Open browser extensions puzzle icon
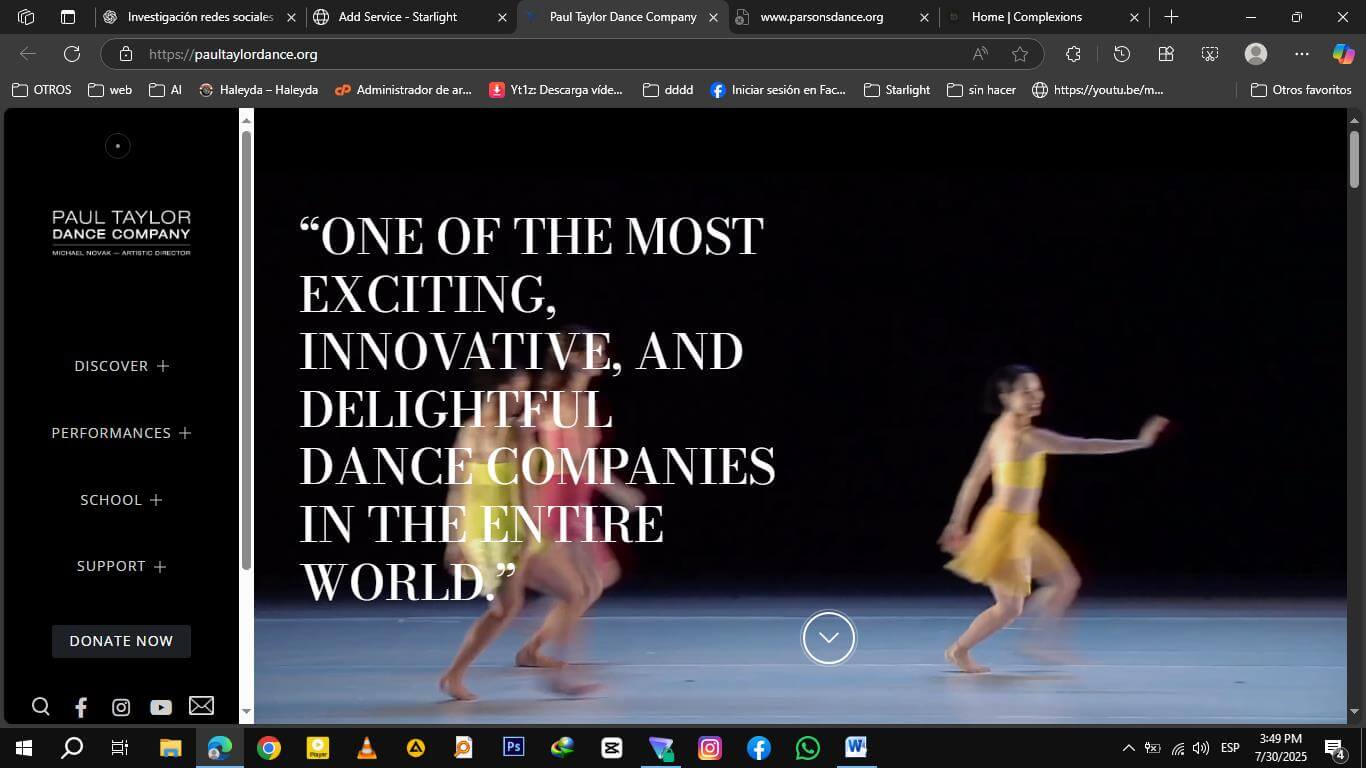This screenshot has width=1366, height=768. (x=1073, y=54)
